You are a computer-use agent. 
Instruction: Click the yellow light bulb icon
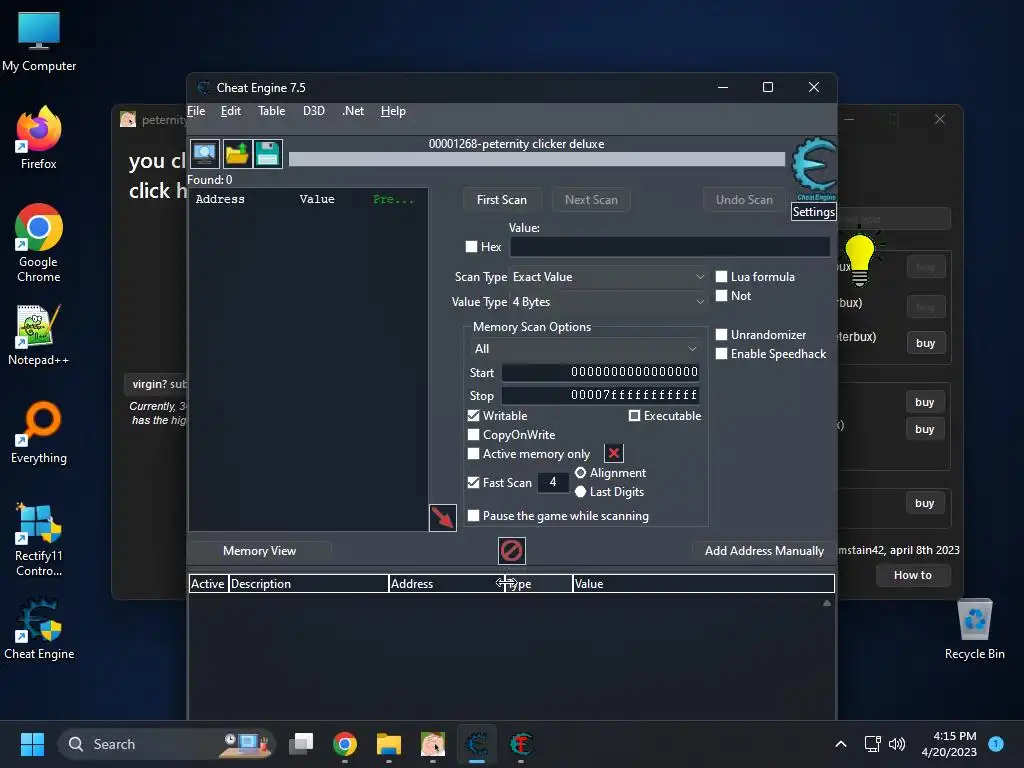pos(859,260)
